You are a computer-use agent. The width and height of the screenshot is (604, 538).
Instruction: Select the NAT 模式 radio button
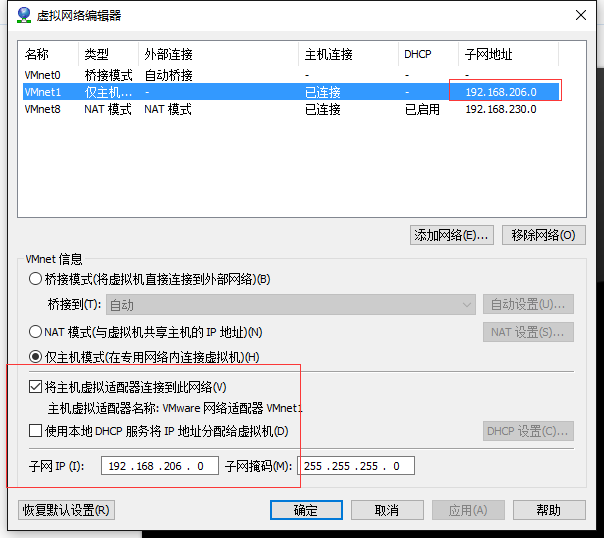[35, 332]
